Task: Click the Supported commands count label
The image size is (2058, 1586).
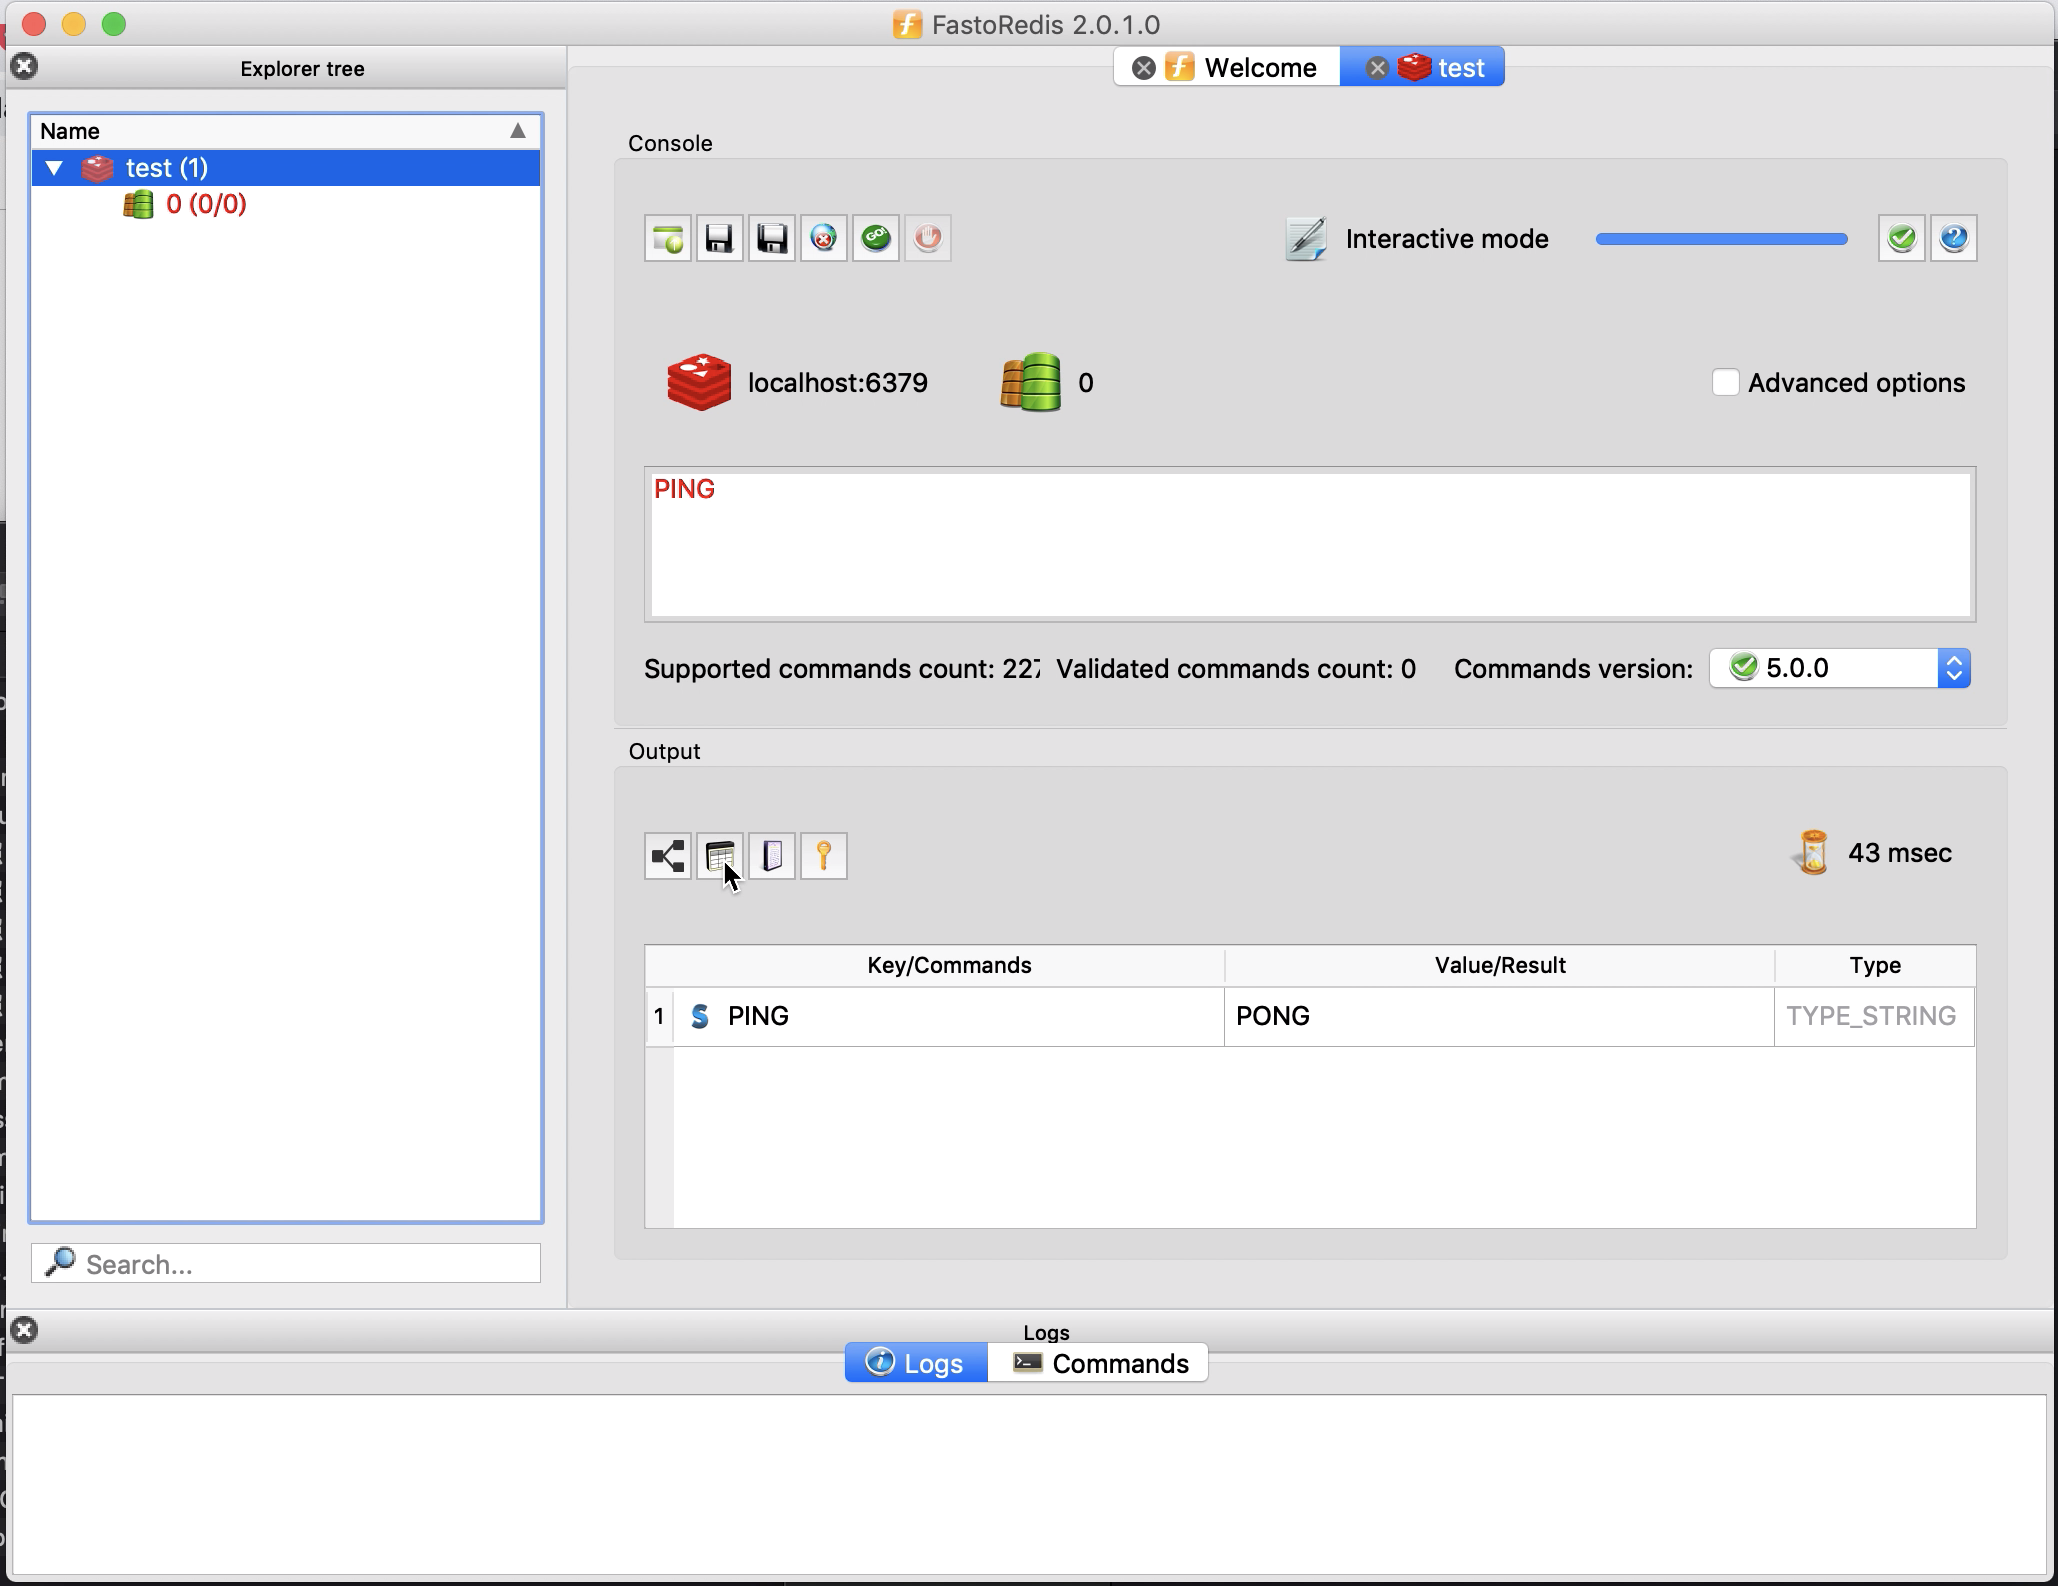Action: click(842, 668)
